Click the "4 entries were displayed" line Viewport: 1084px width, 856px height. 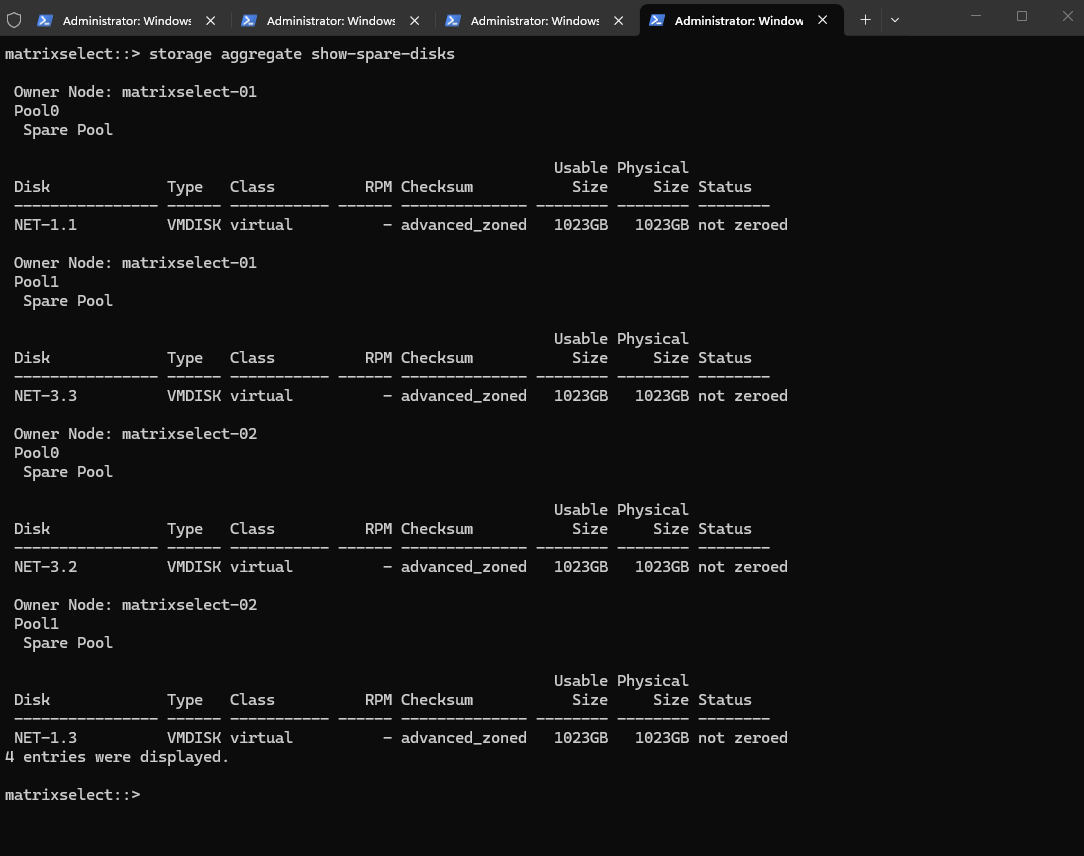point(117,757)
